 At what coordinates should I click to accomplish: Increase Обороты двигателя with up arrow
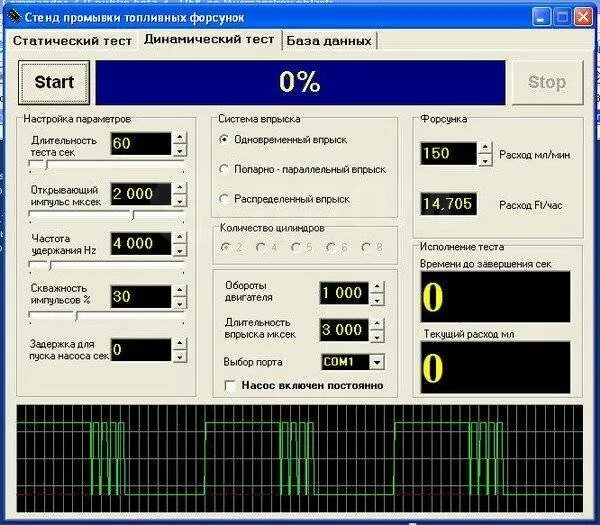point(377,288)
